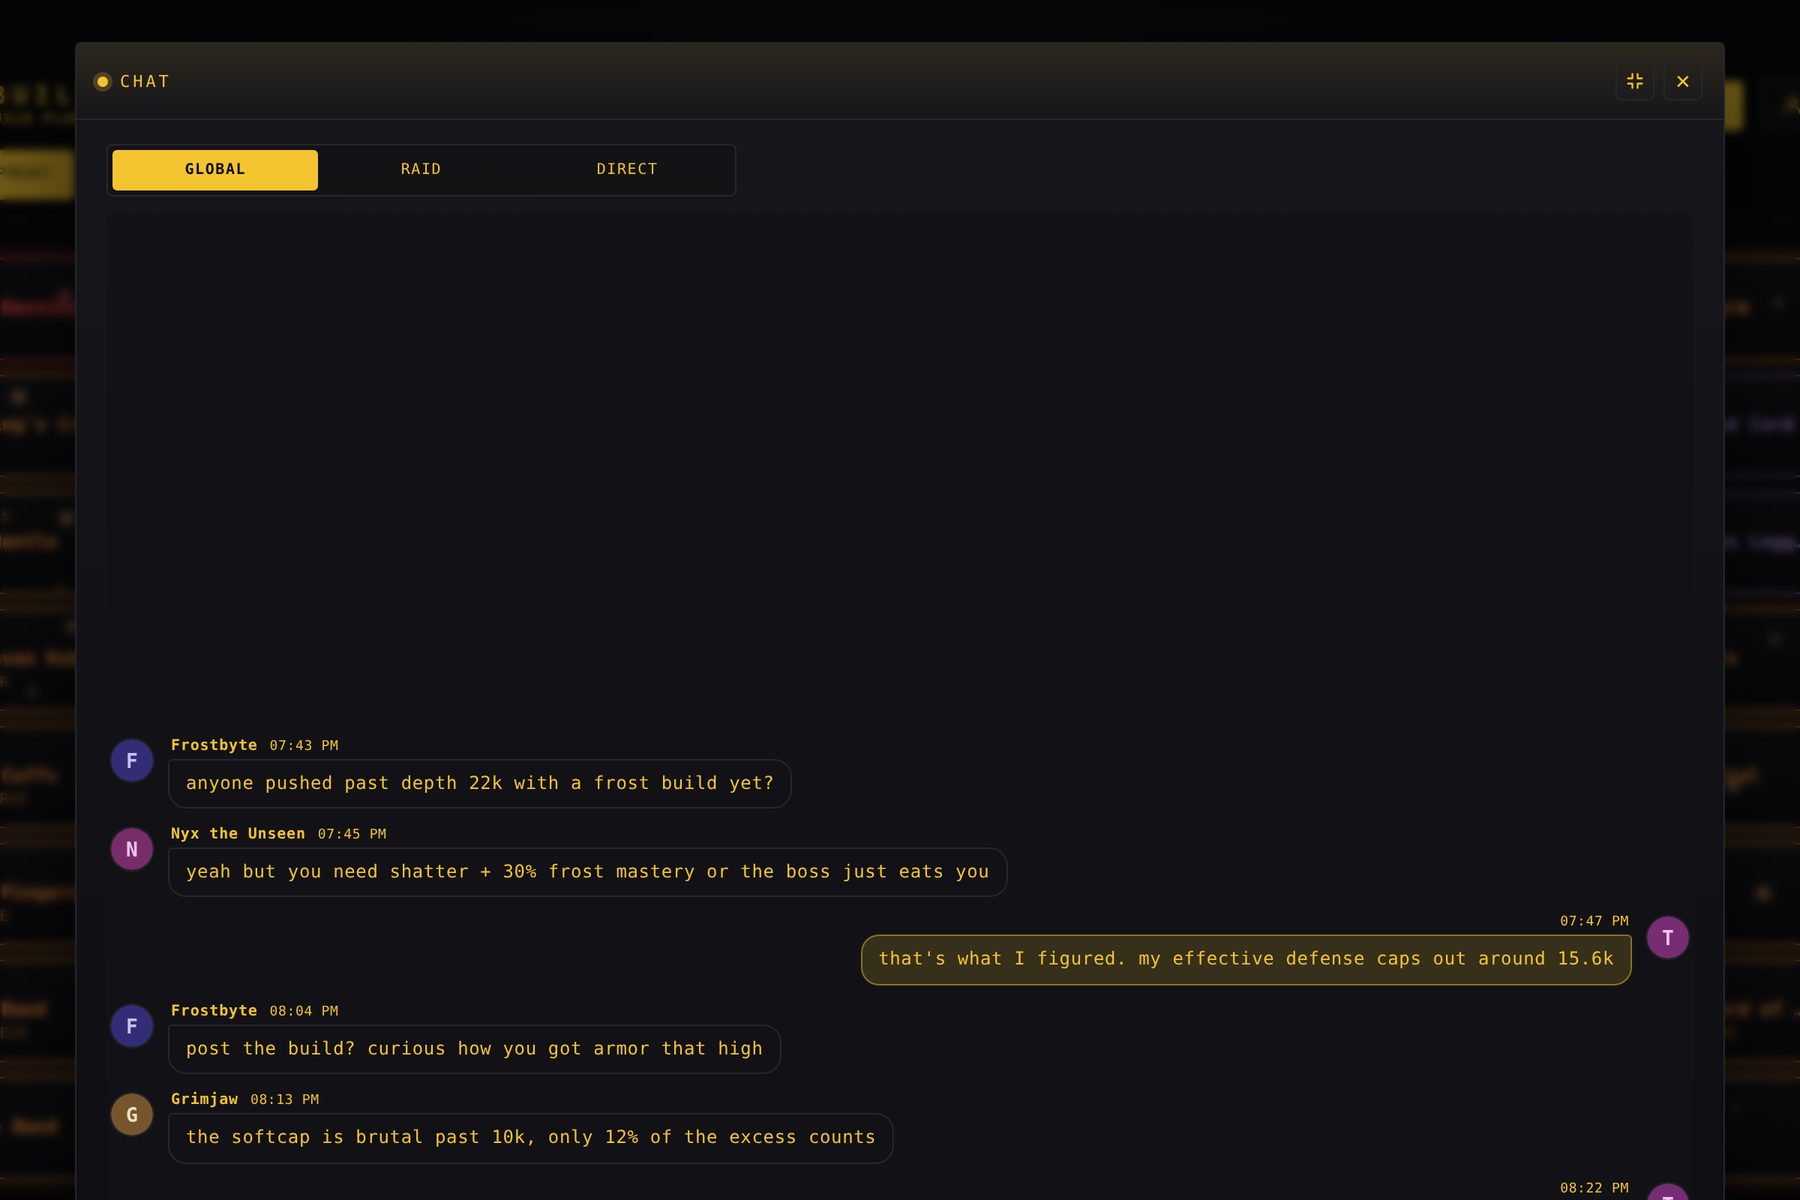Select the message "post the build? curious"
1800x1200 pixels.
474,1048
